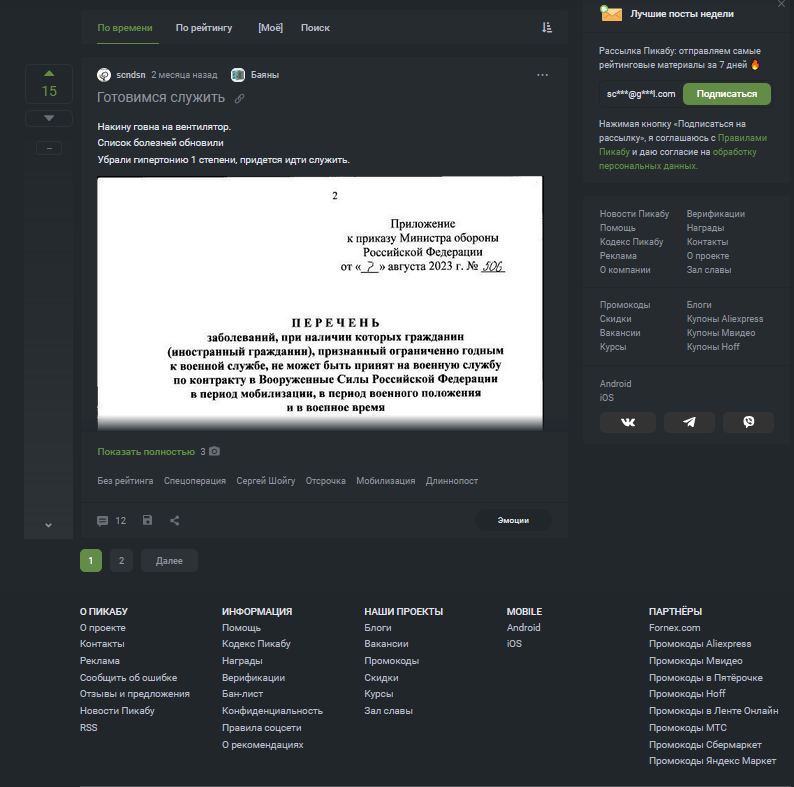
Task: Switch to the По рейтингу tab
Action: [204, 28]
